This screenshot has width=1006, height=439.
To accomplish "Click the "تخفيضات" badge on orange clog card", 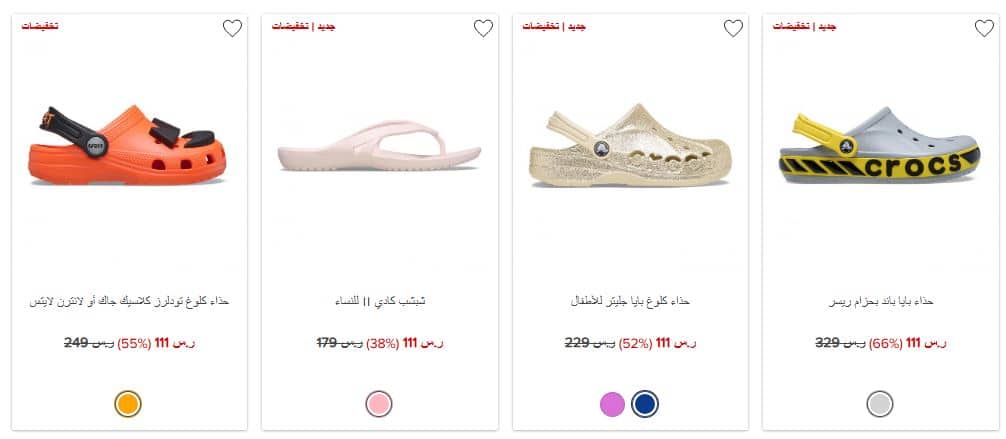I will point(40,26).
